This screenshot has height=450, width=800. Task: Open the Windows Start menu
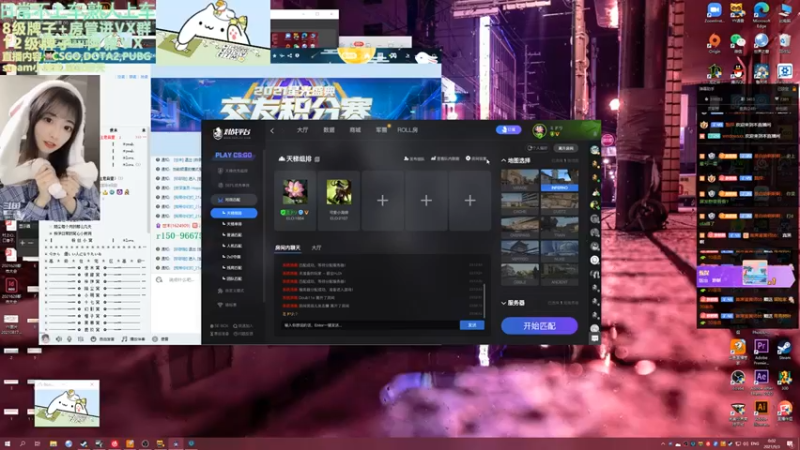pos(7,444)
